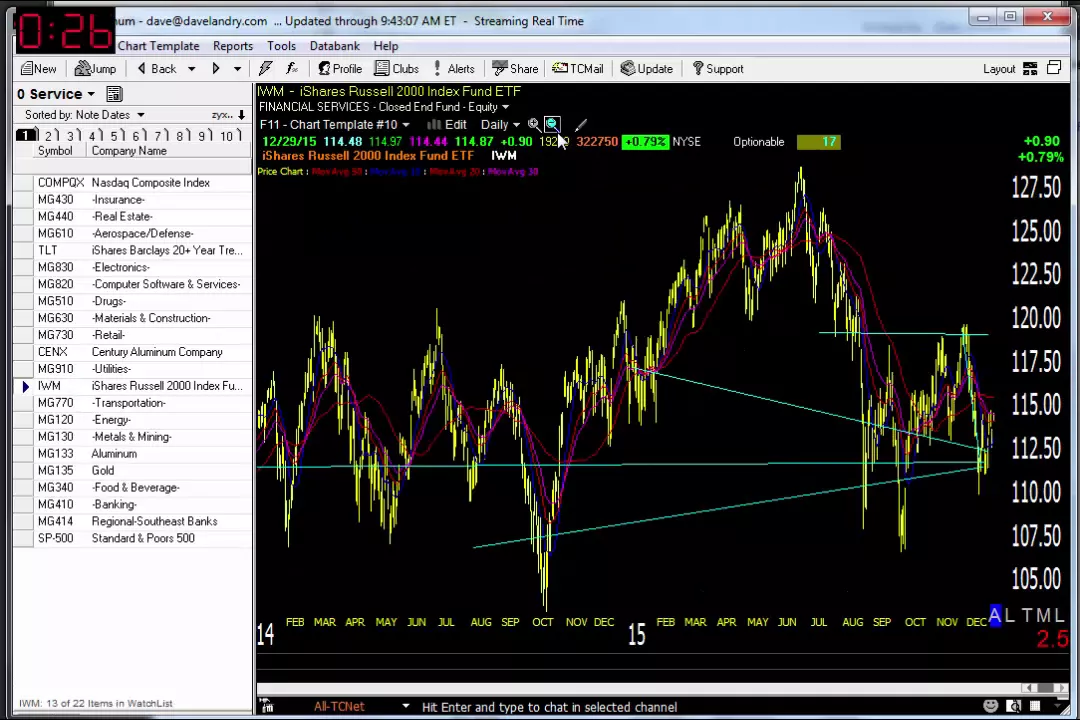Viewport: 1080px width, 720px height.
Task: Select SP-500 Standard & Poors 500 row
Action: (132, 538)
